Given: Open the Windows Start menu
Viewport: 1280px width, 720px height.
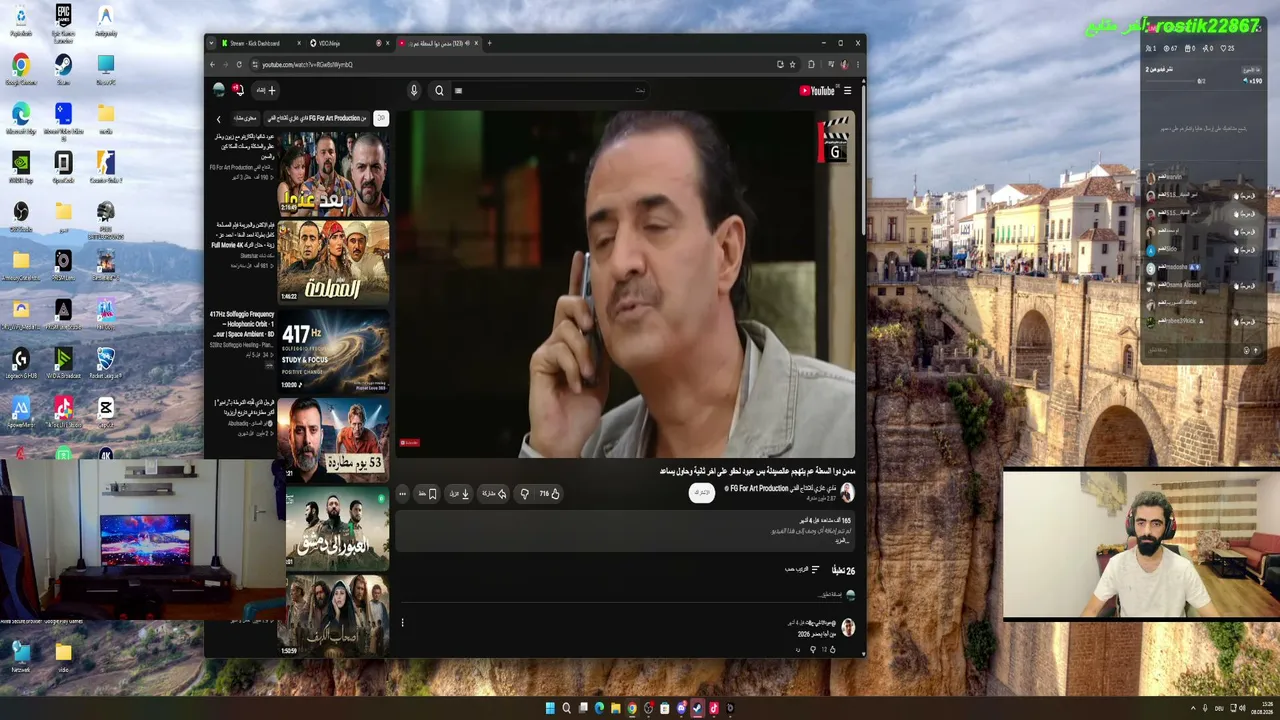Looking at the screenshot, I should pyautogui.click(x=550, y=709).
